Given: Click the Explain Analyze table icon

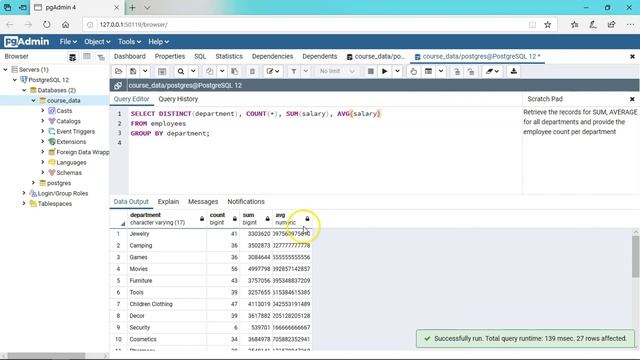Looking at the screenshot, I should coord(428,71).
